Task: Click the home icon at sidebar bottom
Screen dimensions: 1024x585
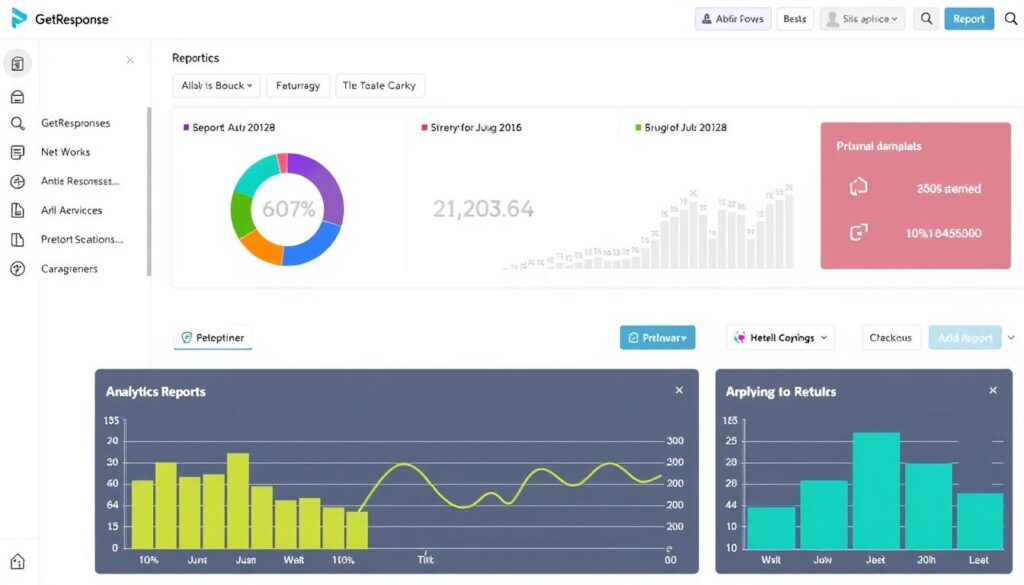Action: [x=17, y=562]
